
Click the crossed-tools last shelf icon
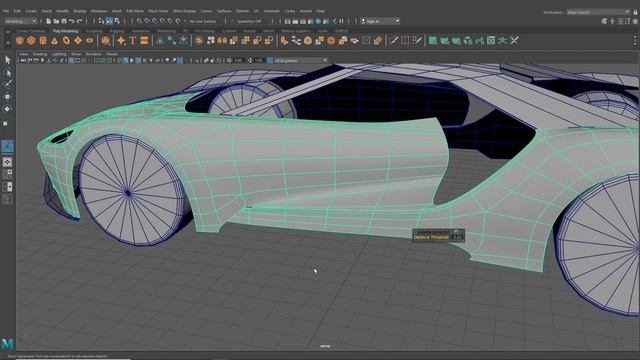click(x=515, y=40)
